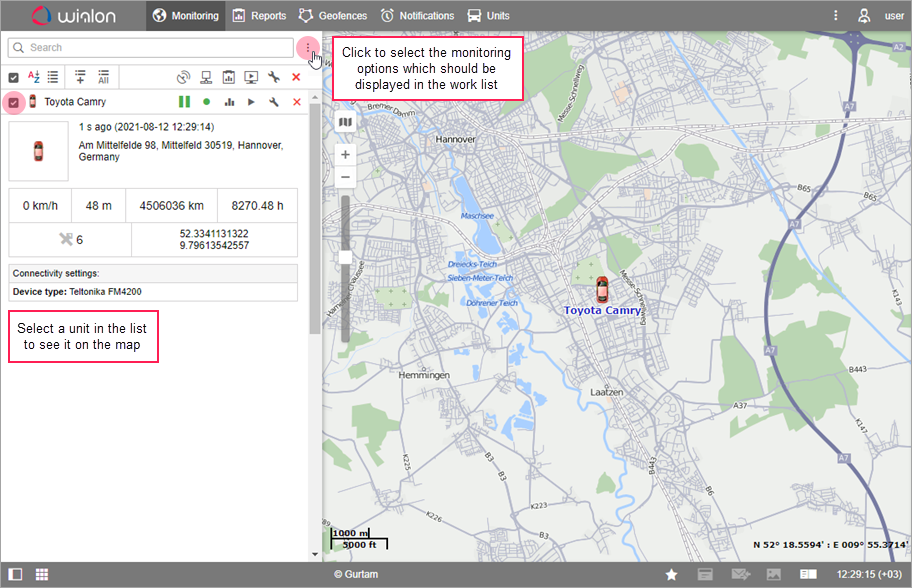The height and width of the screenshot is (588, 912).
Task: Click header wrench properties icon
Action: click(x=274, y=77)
